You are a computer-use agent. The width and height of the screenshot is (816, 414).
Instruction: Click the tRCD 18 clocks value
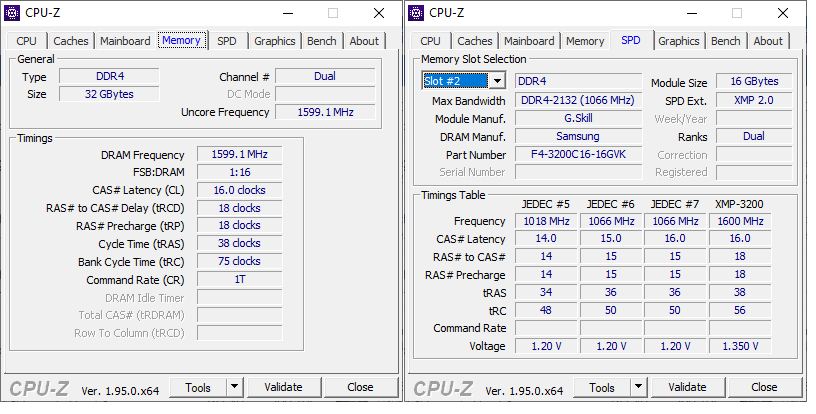[x=239, y=208]
